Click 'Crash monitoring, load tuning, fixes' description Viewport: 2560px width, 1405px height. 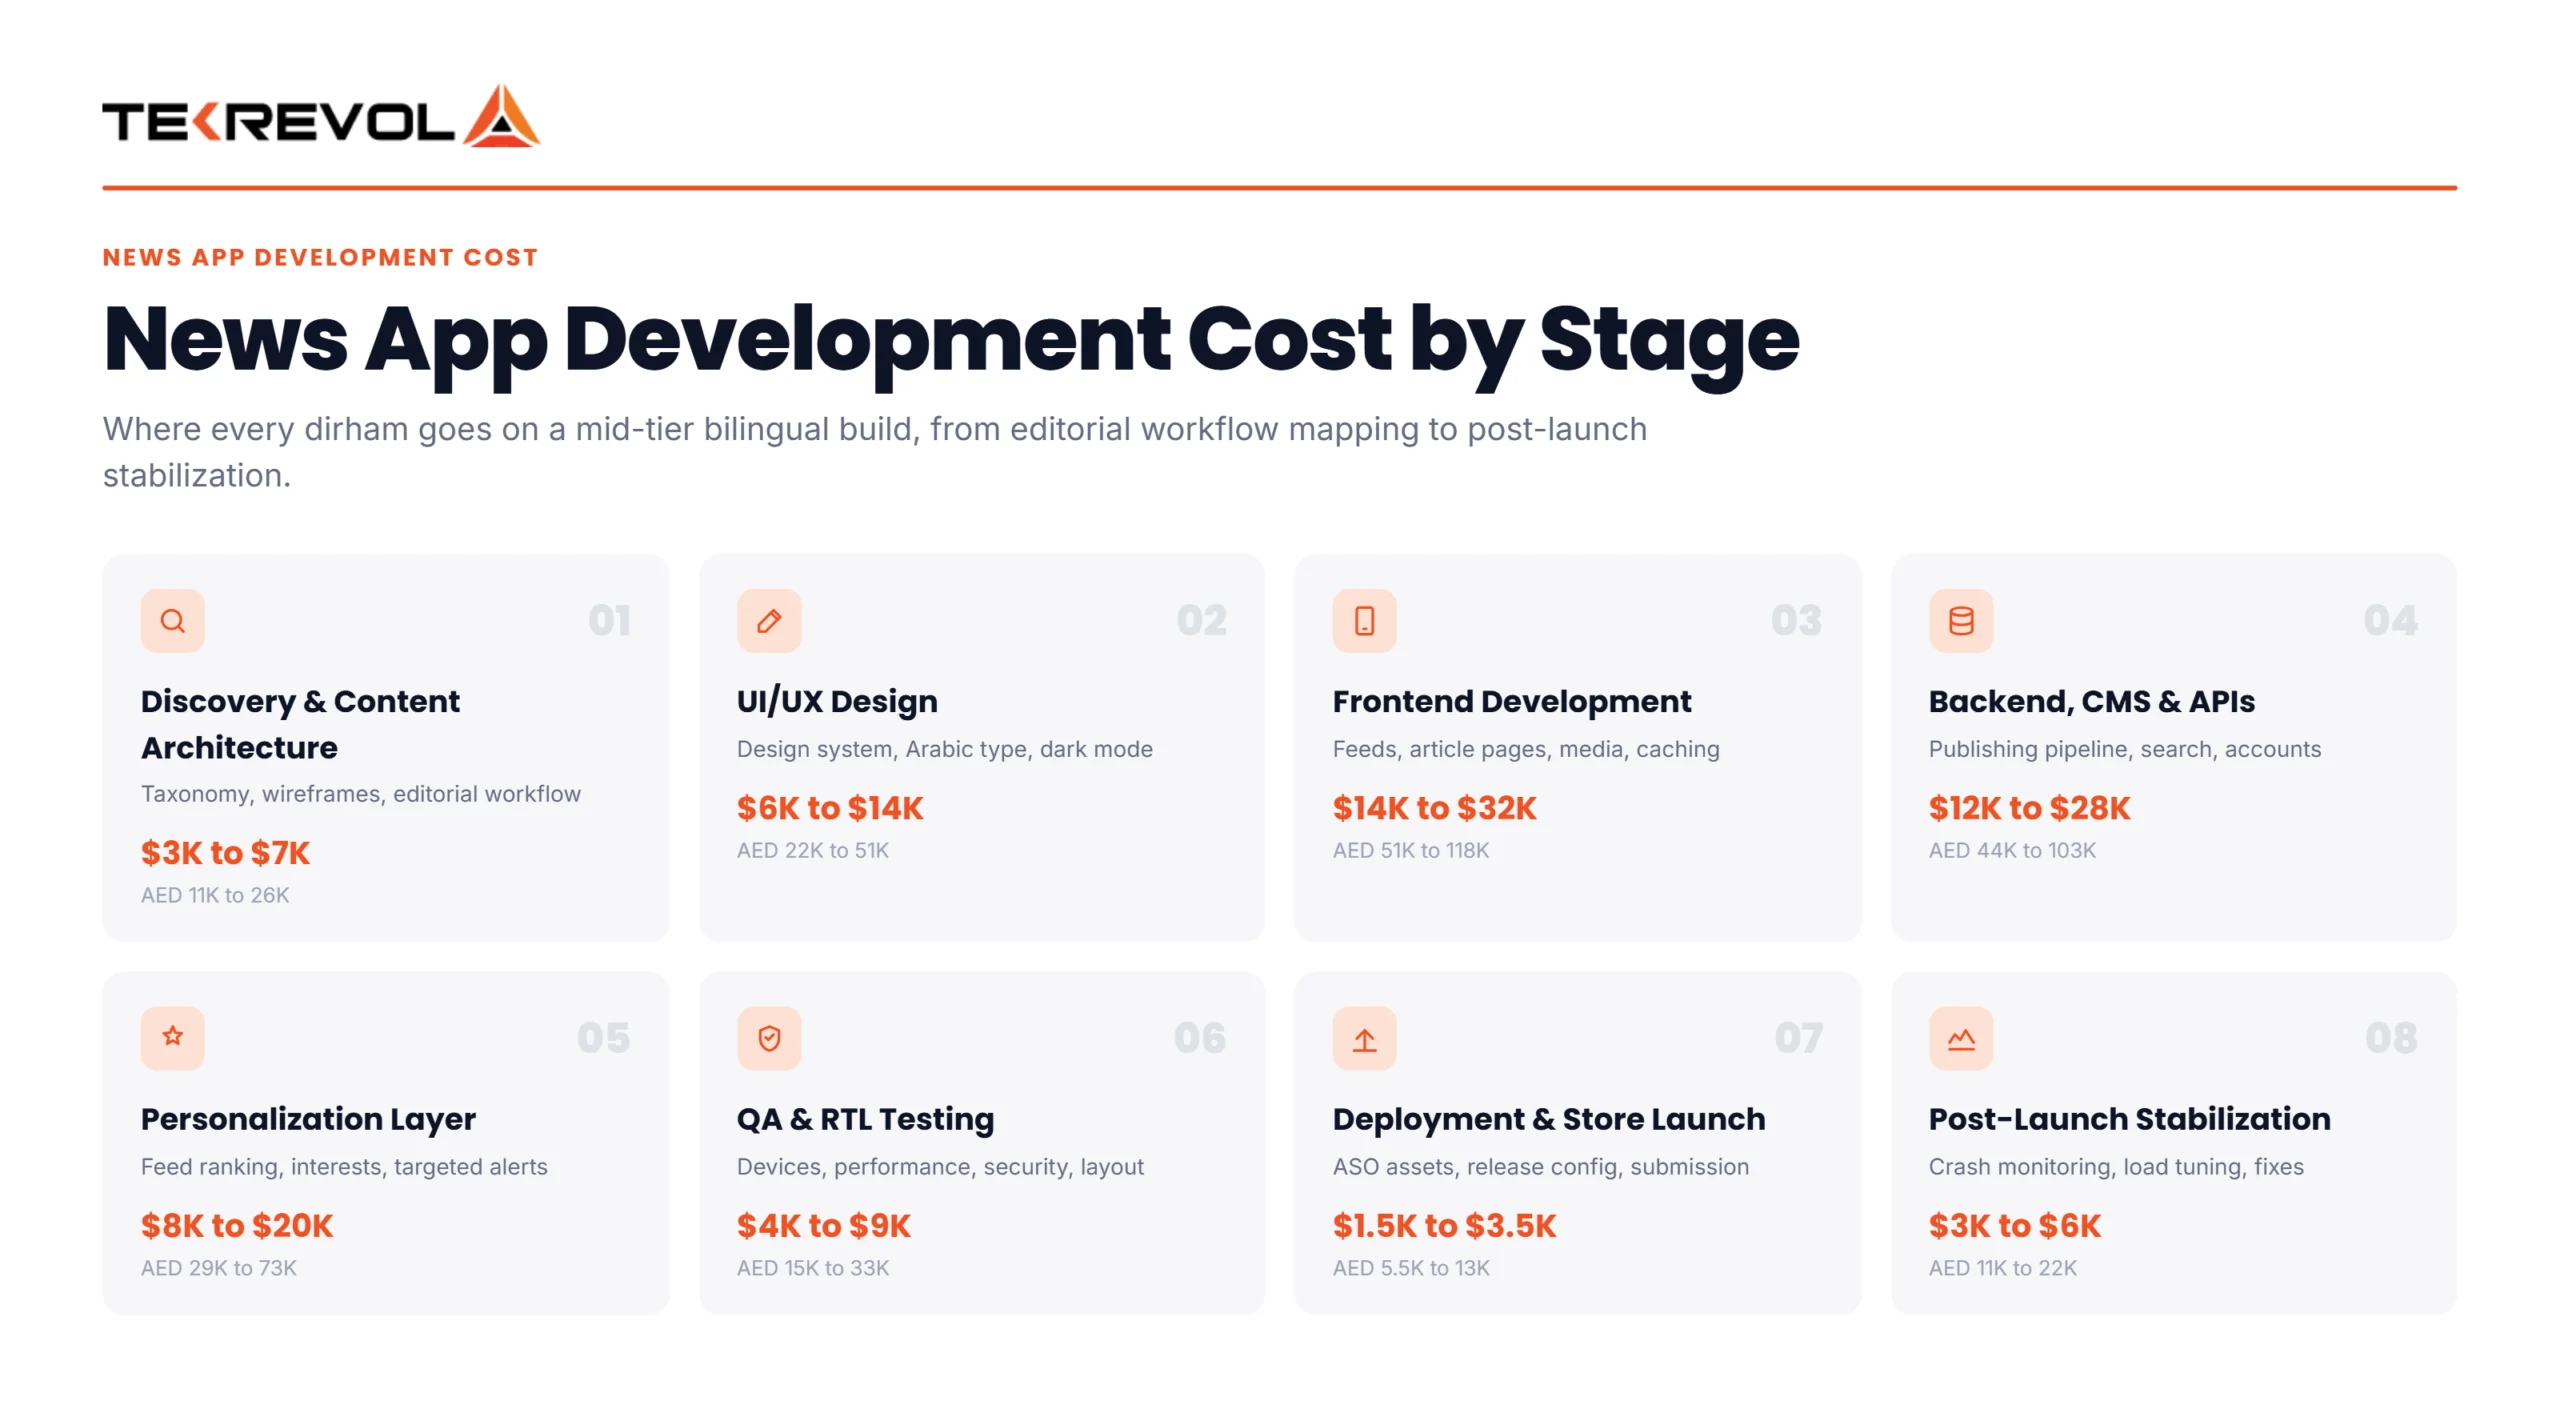click(2115, 1167)
